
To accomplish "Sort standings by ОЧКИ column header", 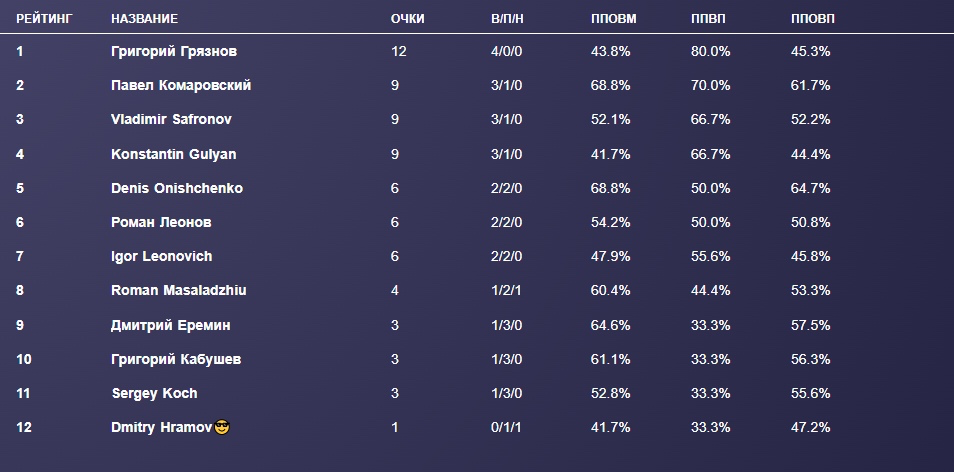I will pyautogui.click(x=407, y=19).
